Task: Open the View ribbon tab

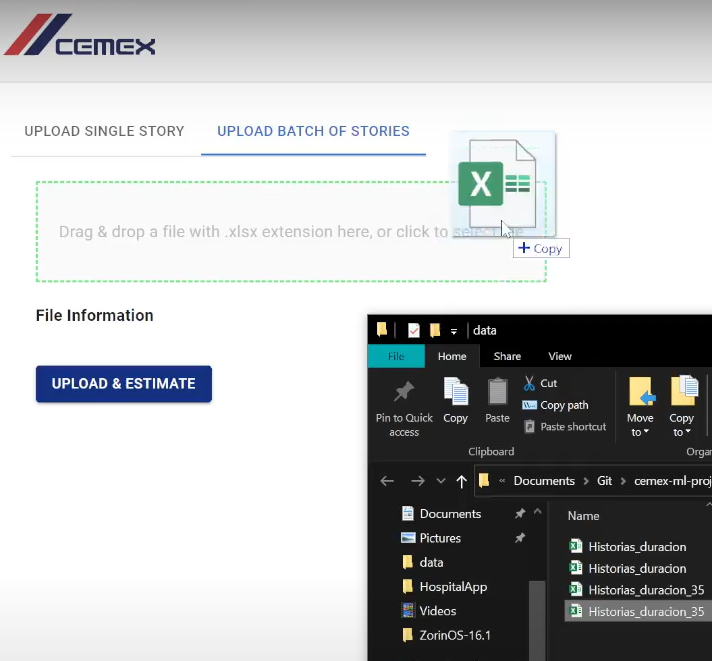Action: pyautogui.click(x=560, y=356)
